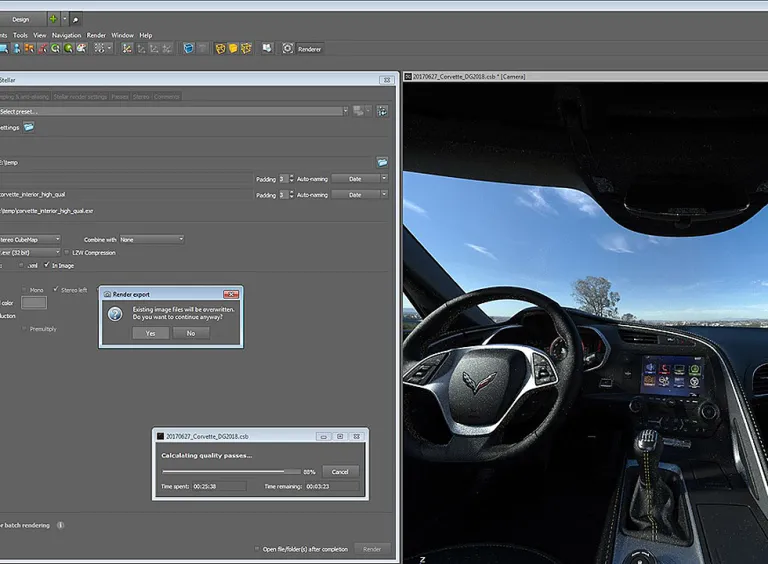The height and width of the screenshot is (564, 768).
Task: Click the Renderer toolbar button
Action: pyautogui.click(x=310, y=49)
